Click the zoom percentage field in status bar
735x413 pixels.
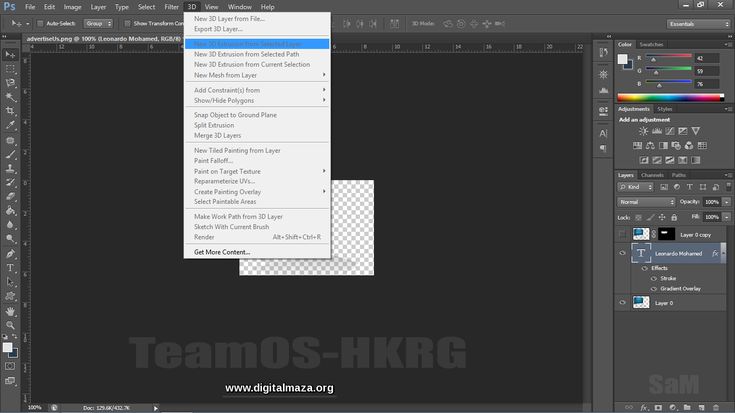35,407
